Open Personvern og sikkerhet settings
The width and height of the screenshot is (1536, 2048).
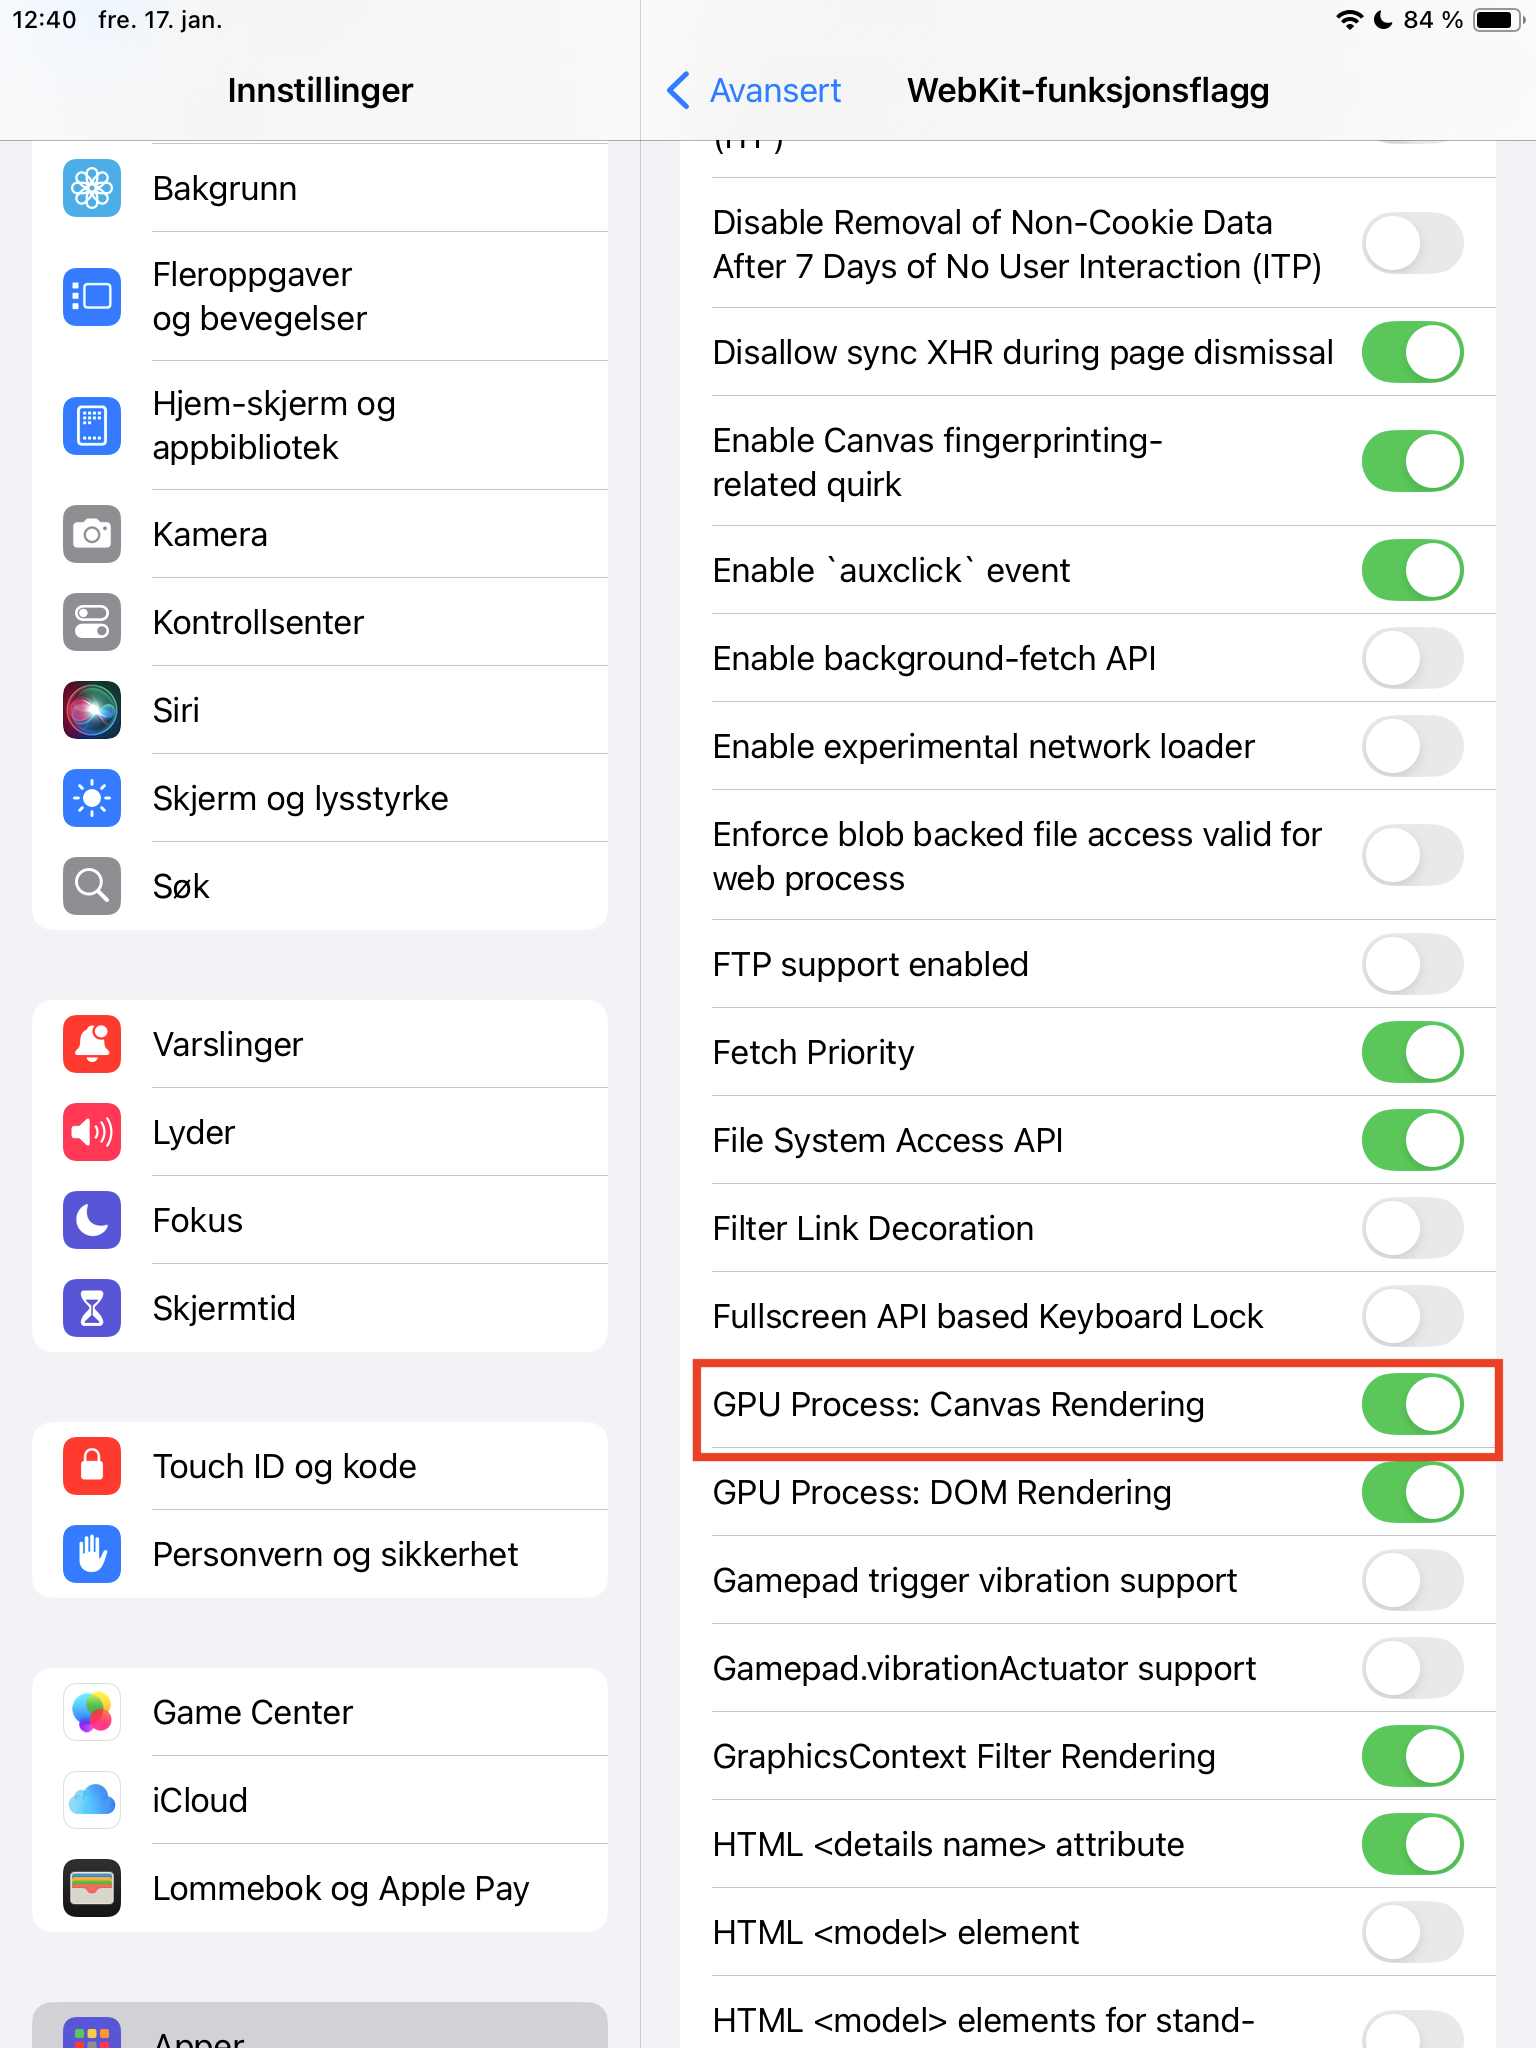320,1554
